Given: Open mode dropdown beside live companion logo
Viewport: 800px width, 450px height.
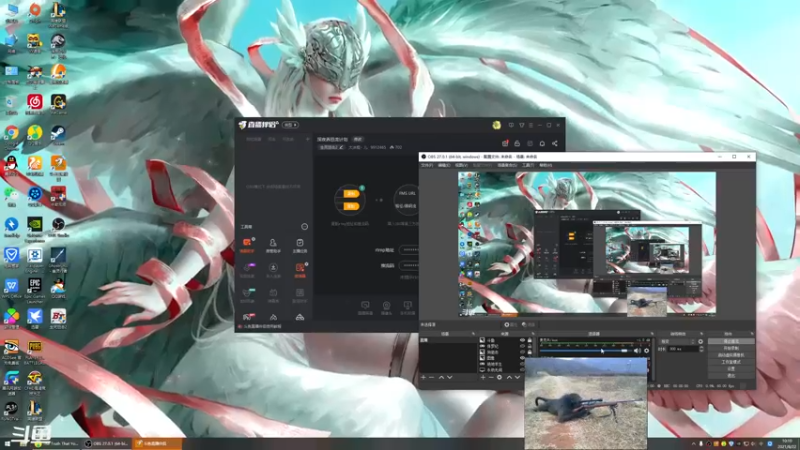Looking at the screenshot, I should pos(290,125).
